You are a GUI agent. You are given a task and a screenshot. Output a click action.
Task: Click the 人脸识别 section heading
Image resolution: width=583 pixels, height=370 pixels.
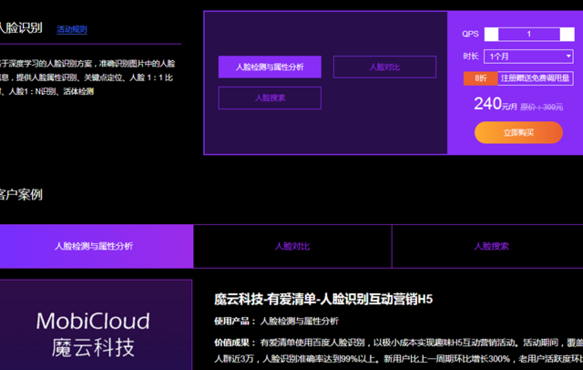21,28
